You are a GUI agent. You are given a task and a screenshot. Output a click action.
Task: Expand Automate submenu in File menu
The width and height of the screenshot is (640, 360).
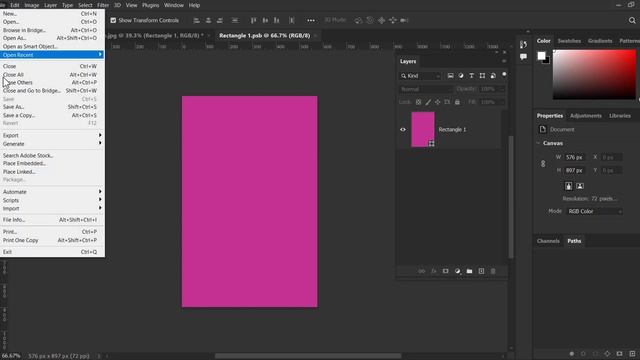coord(51,192)
